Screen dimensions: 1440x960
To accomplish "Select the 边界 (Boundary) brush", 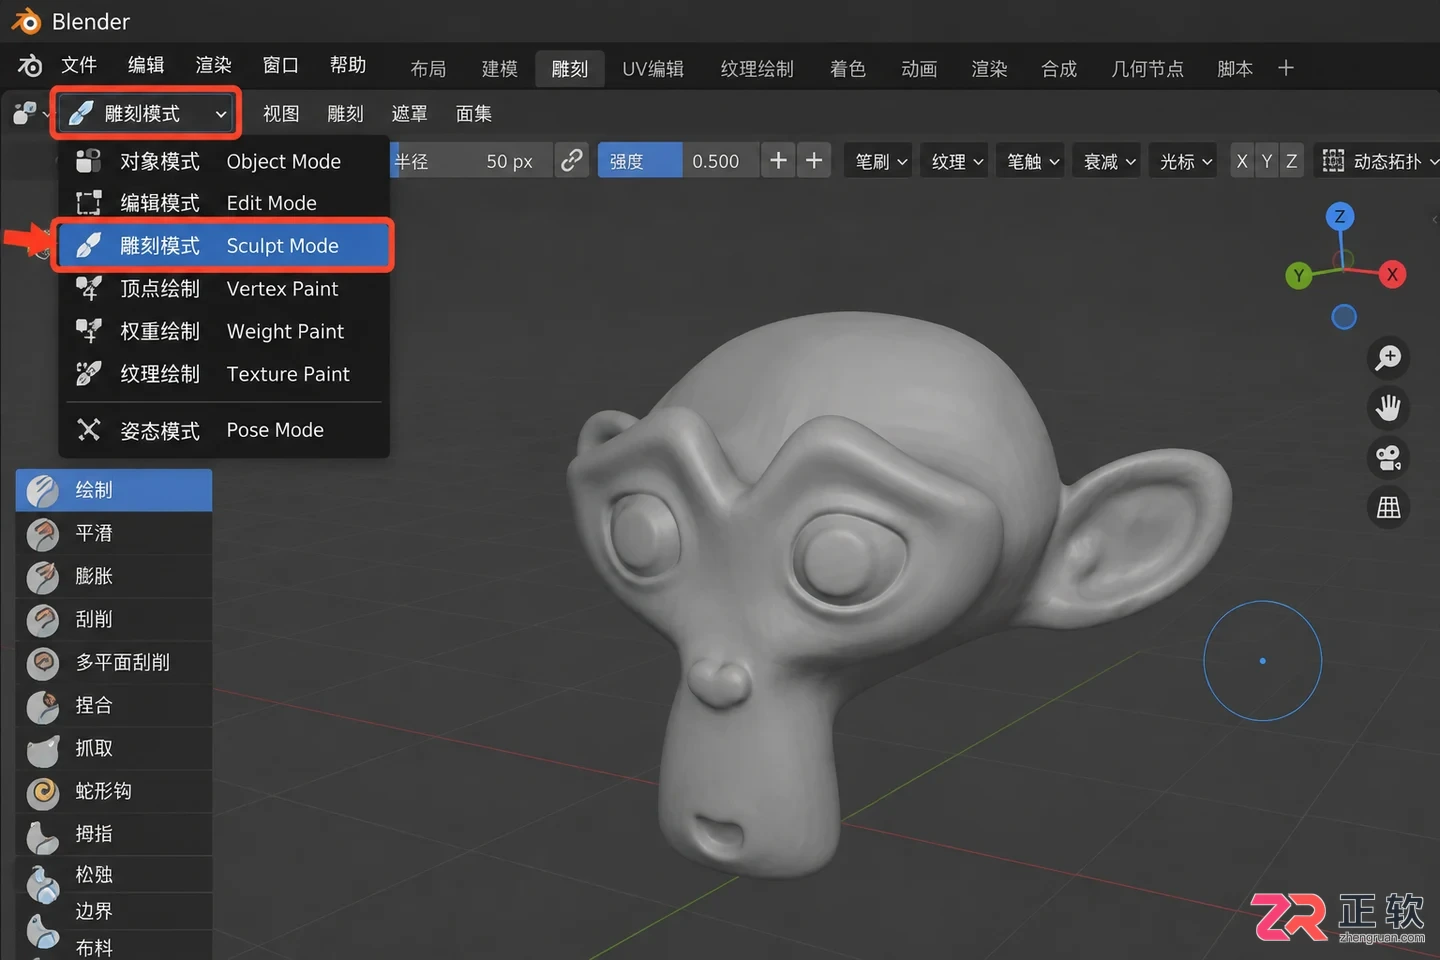I will (x=114, y=911).
